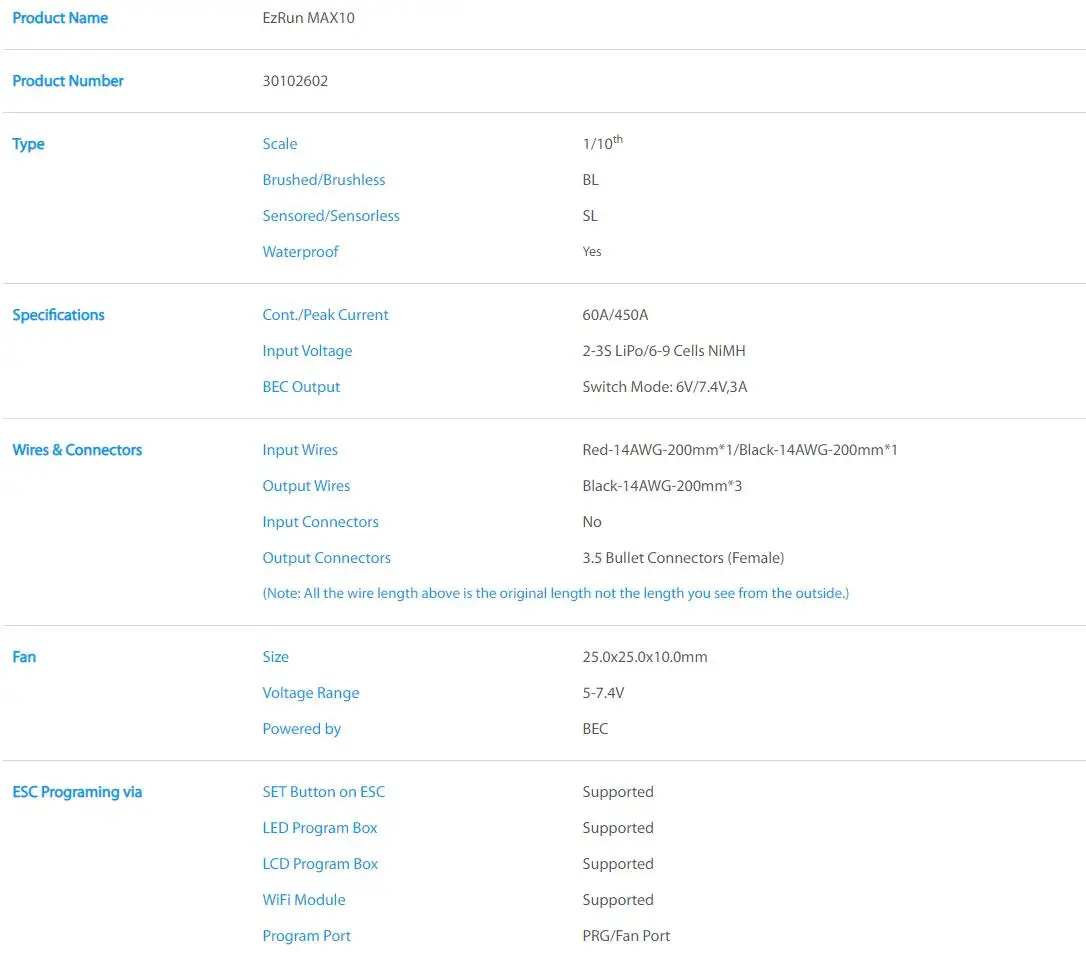This screenshot has width=1086, height=954.
Task: Select 'Supported' beside LED Program Box
Action: point(618,829)
